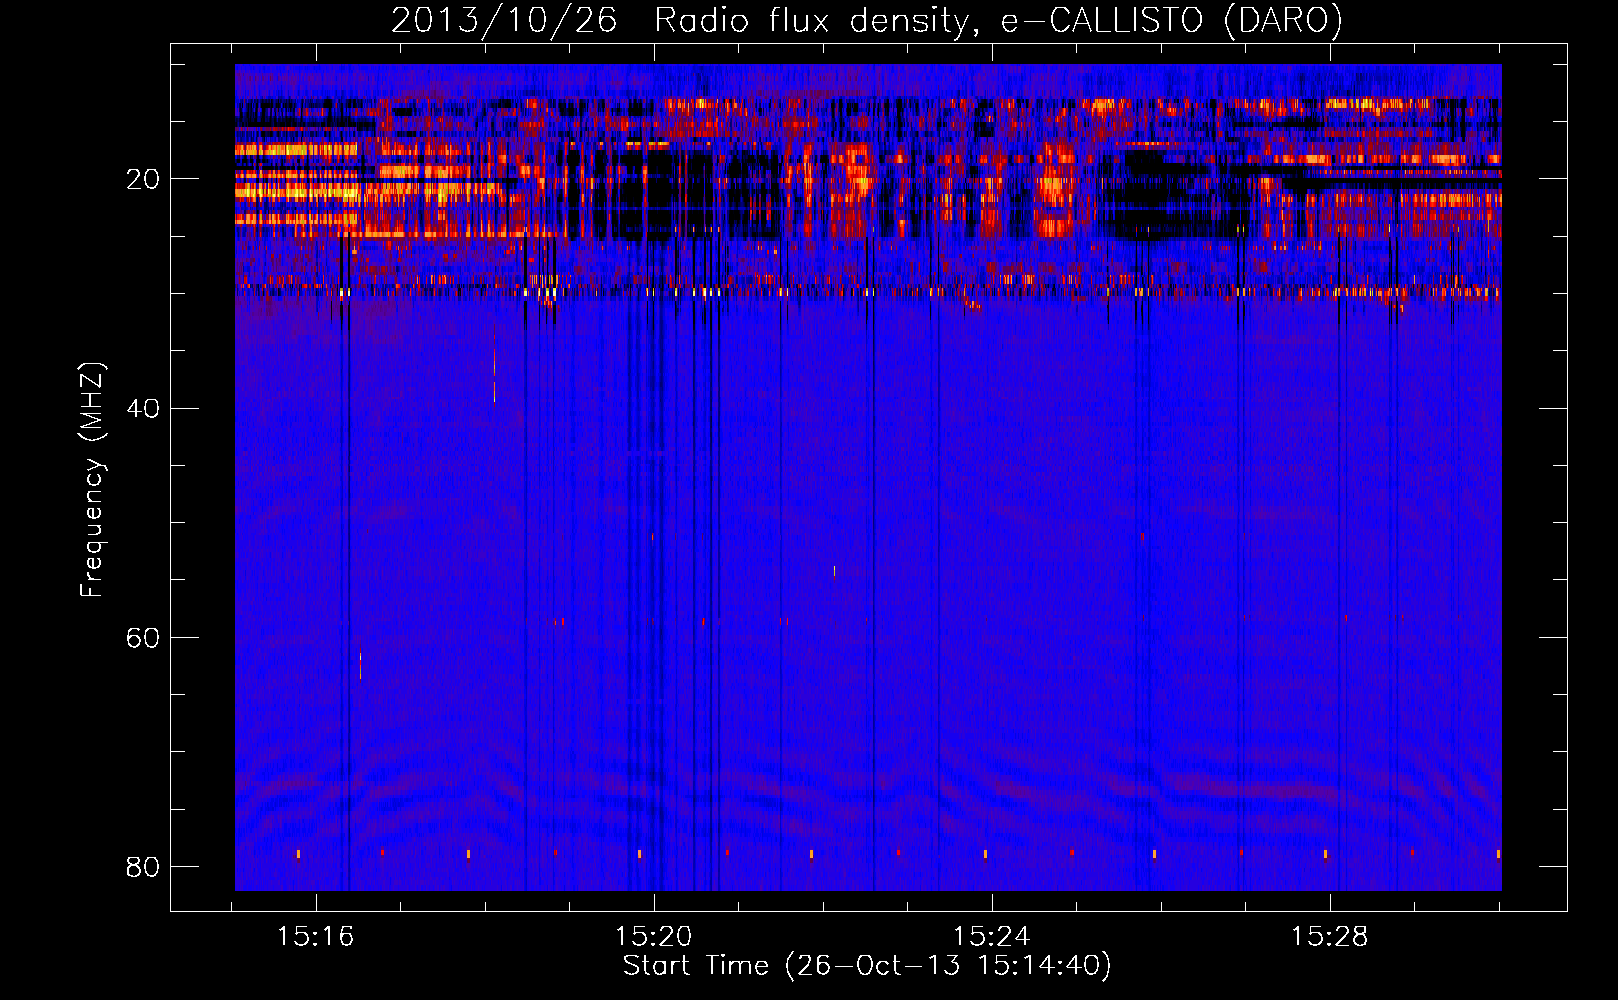Click the 40 frequency tick label

[x=143, y=409]
